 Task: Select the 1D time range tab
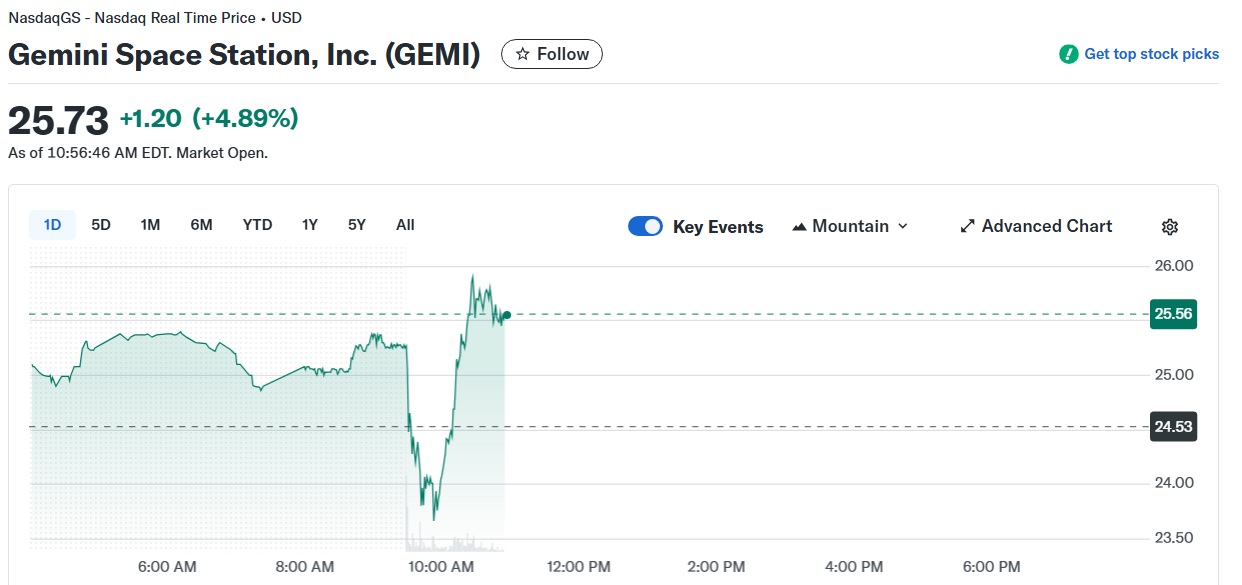(52, 225)
